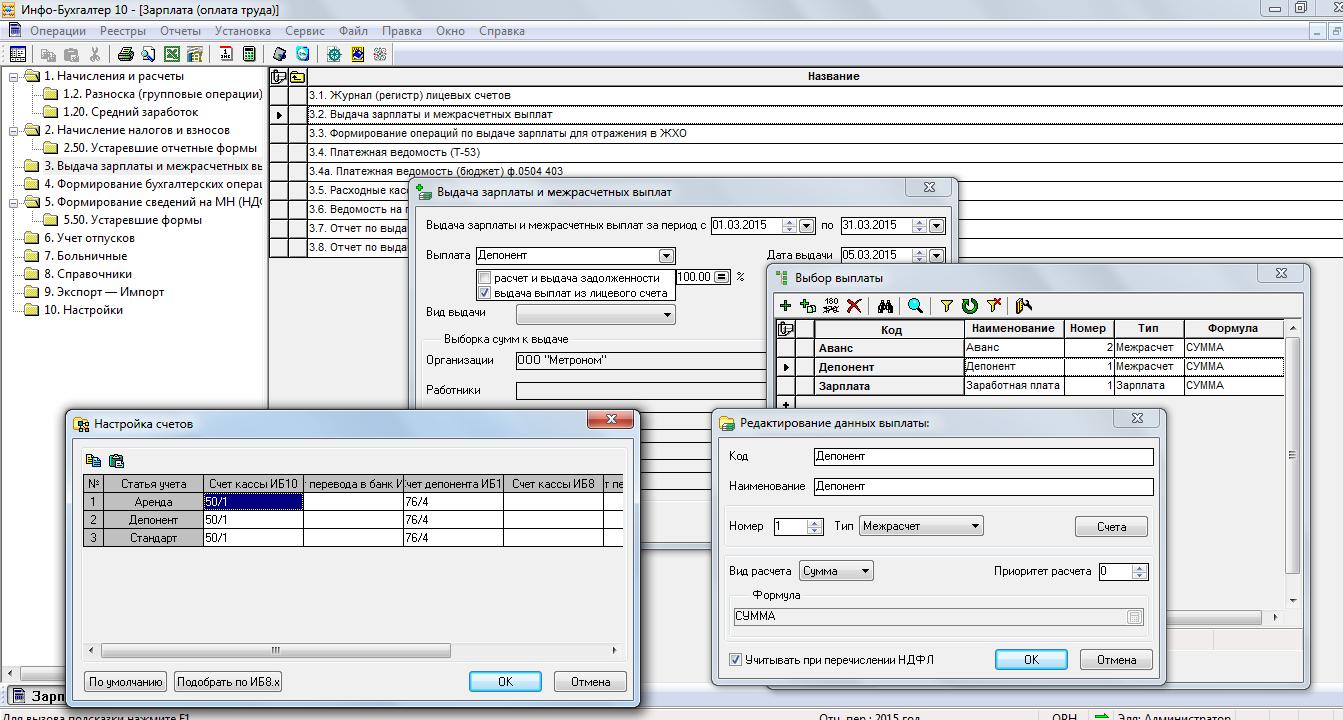Image resolution: width=1343 pixels, height=720 pixels.
Task: Open the calculator icon in the main toolbar
Action: click(249, 55)
